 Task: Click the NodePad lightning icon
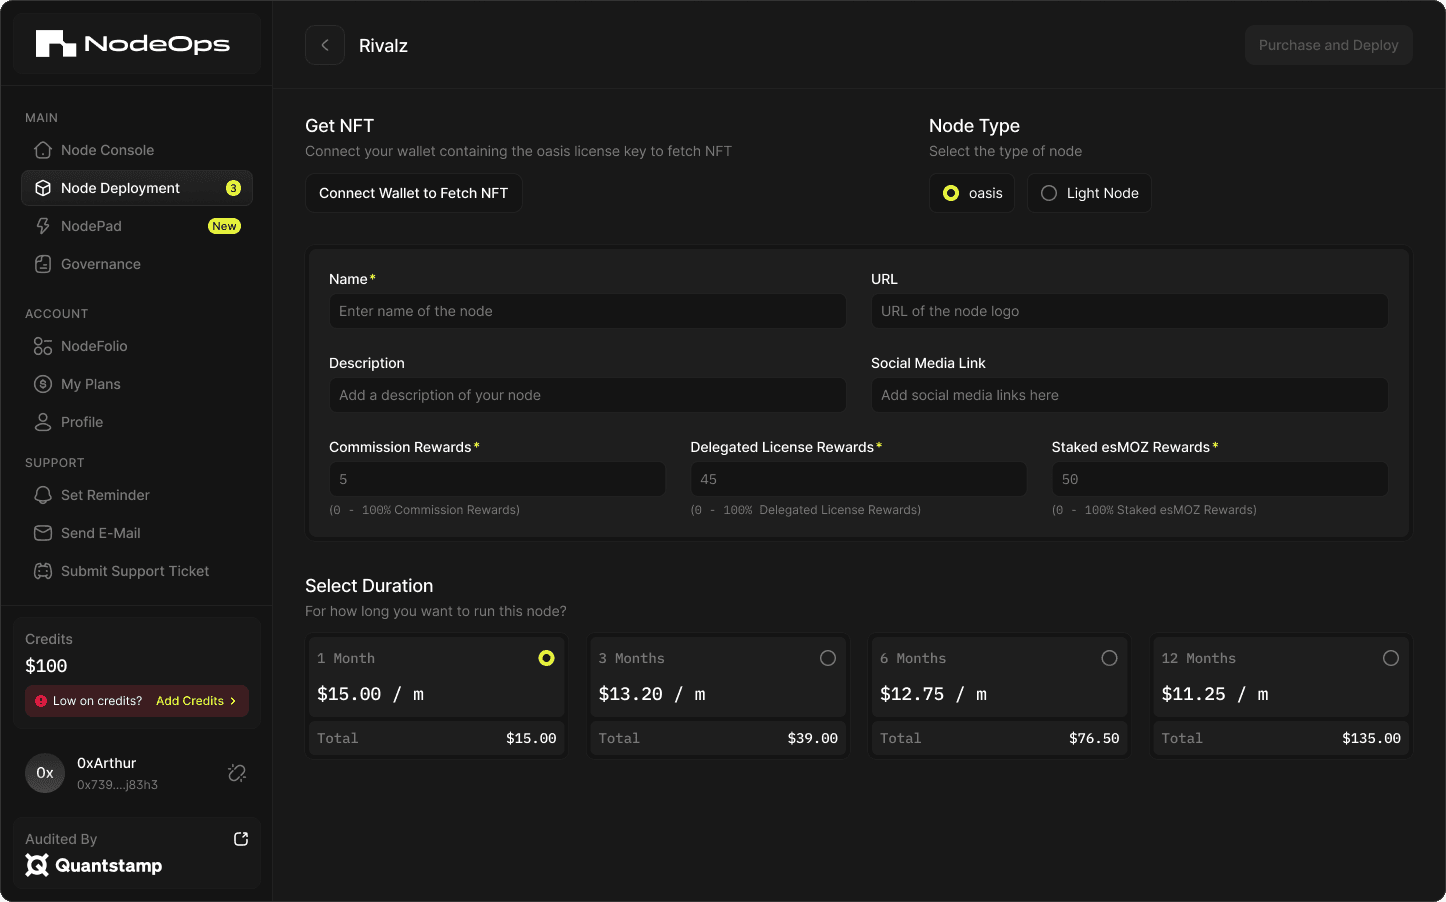(43, 226)
